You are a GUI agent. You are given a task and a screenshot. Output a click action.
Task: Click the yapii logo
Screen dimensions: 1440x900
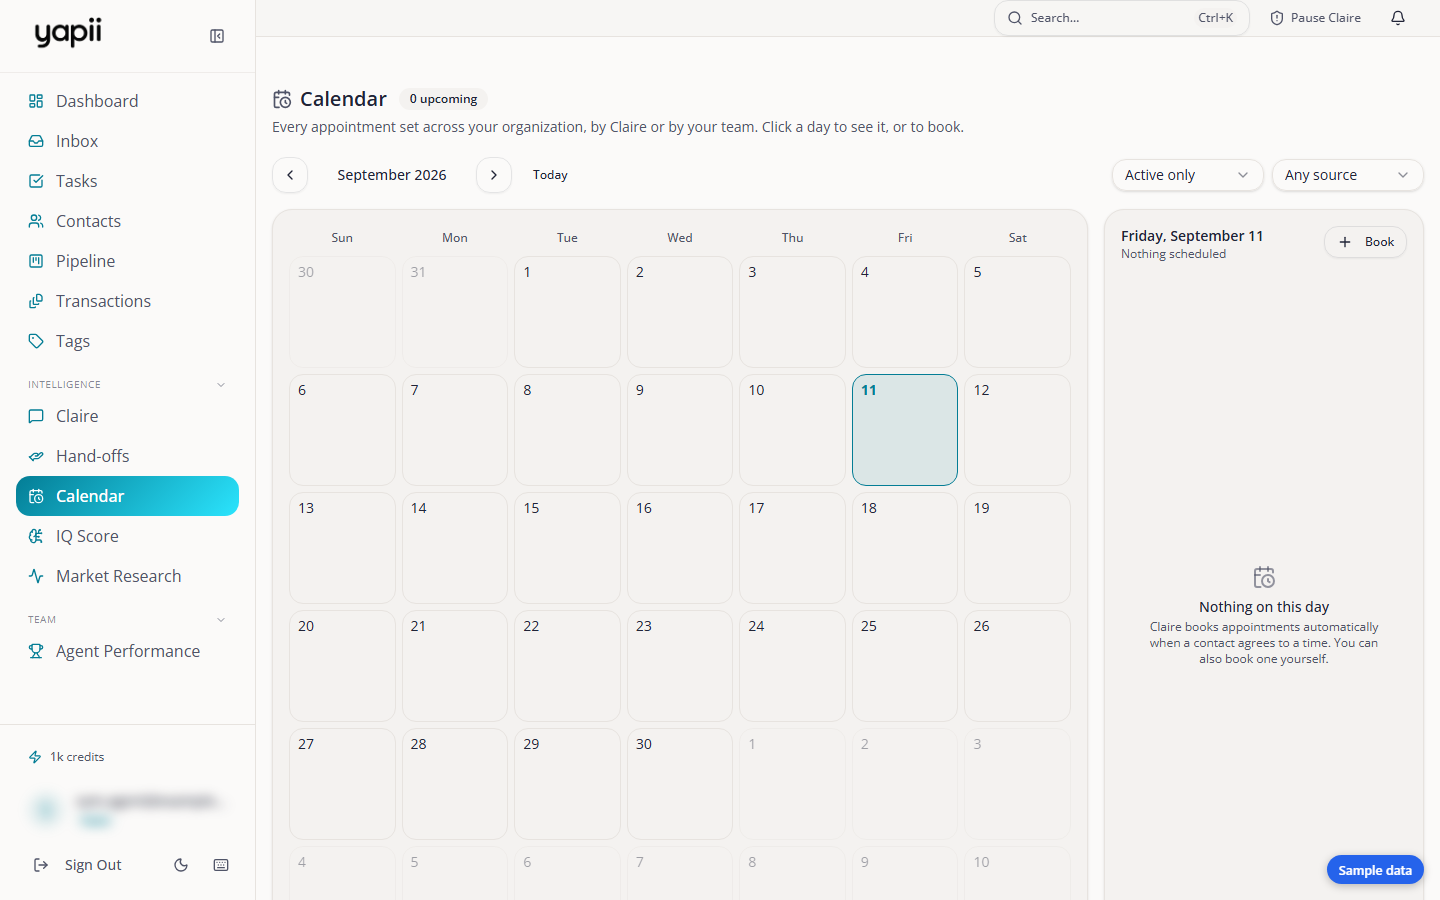68,33
